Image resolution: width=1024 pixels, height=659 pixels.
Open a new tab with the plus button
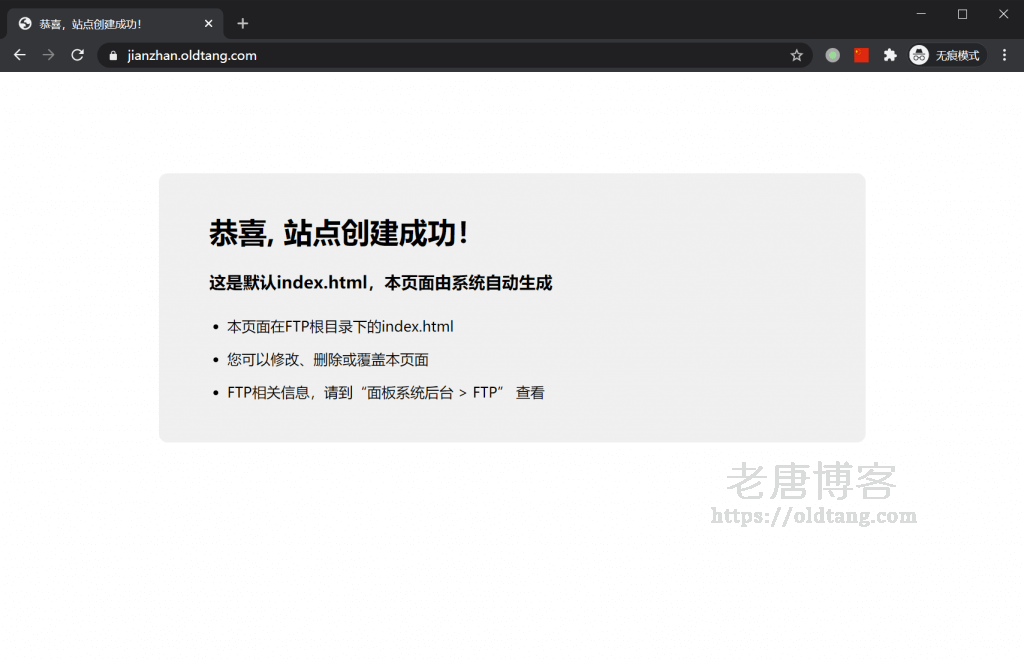[x=242, y=24]
